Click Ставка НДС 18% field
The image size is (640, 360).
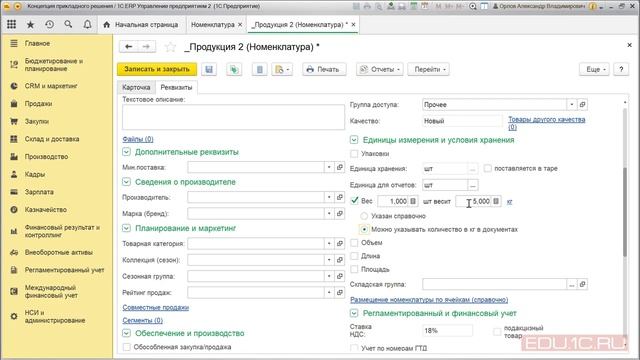coord(447,331)
